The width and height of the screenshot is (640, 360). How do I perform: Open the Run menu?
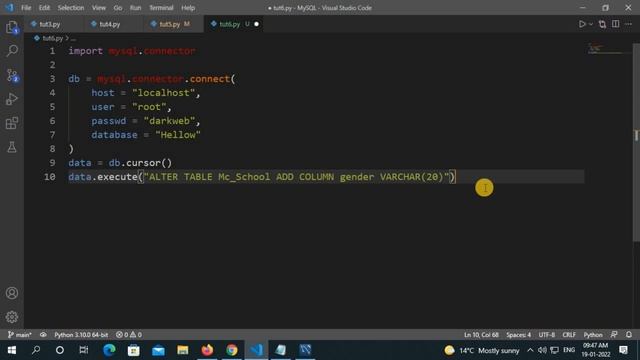click(x=135, y=8)
